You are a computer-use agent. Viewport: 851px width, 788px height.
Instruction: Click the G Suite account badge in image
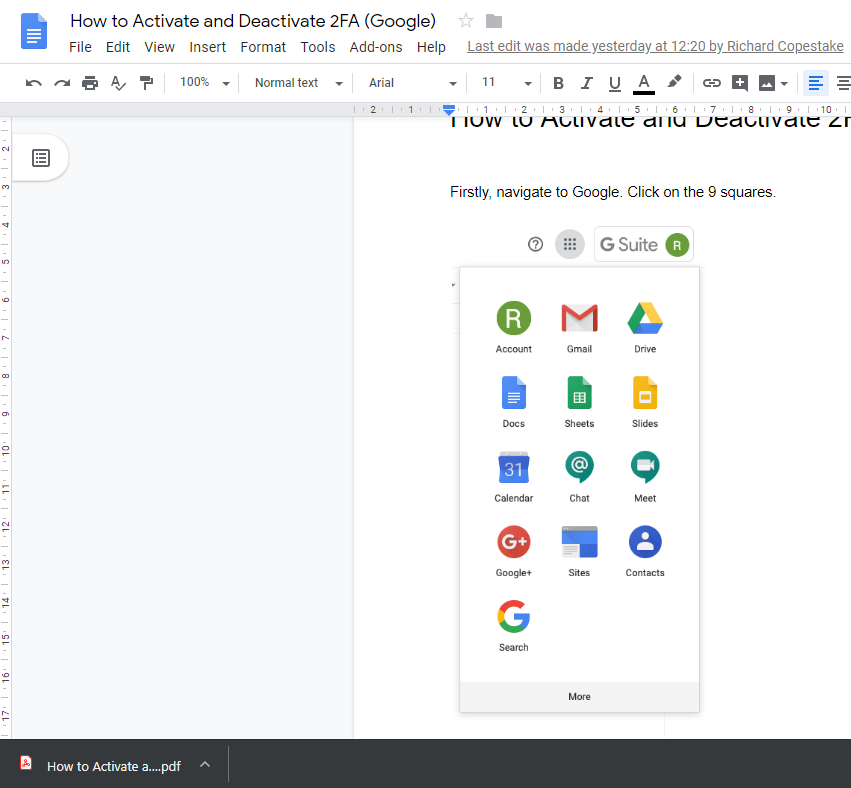pos(644,244)
